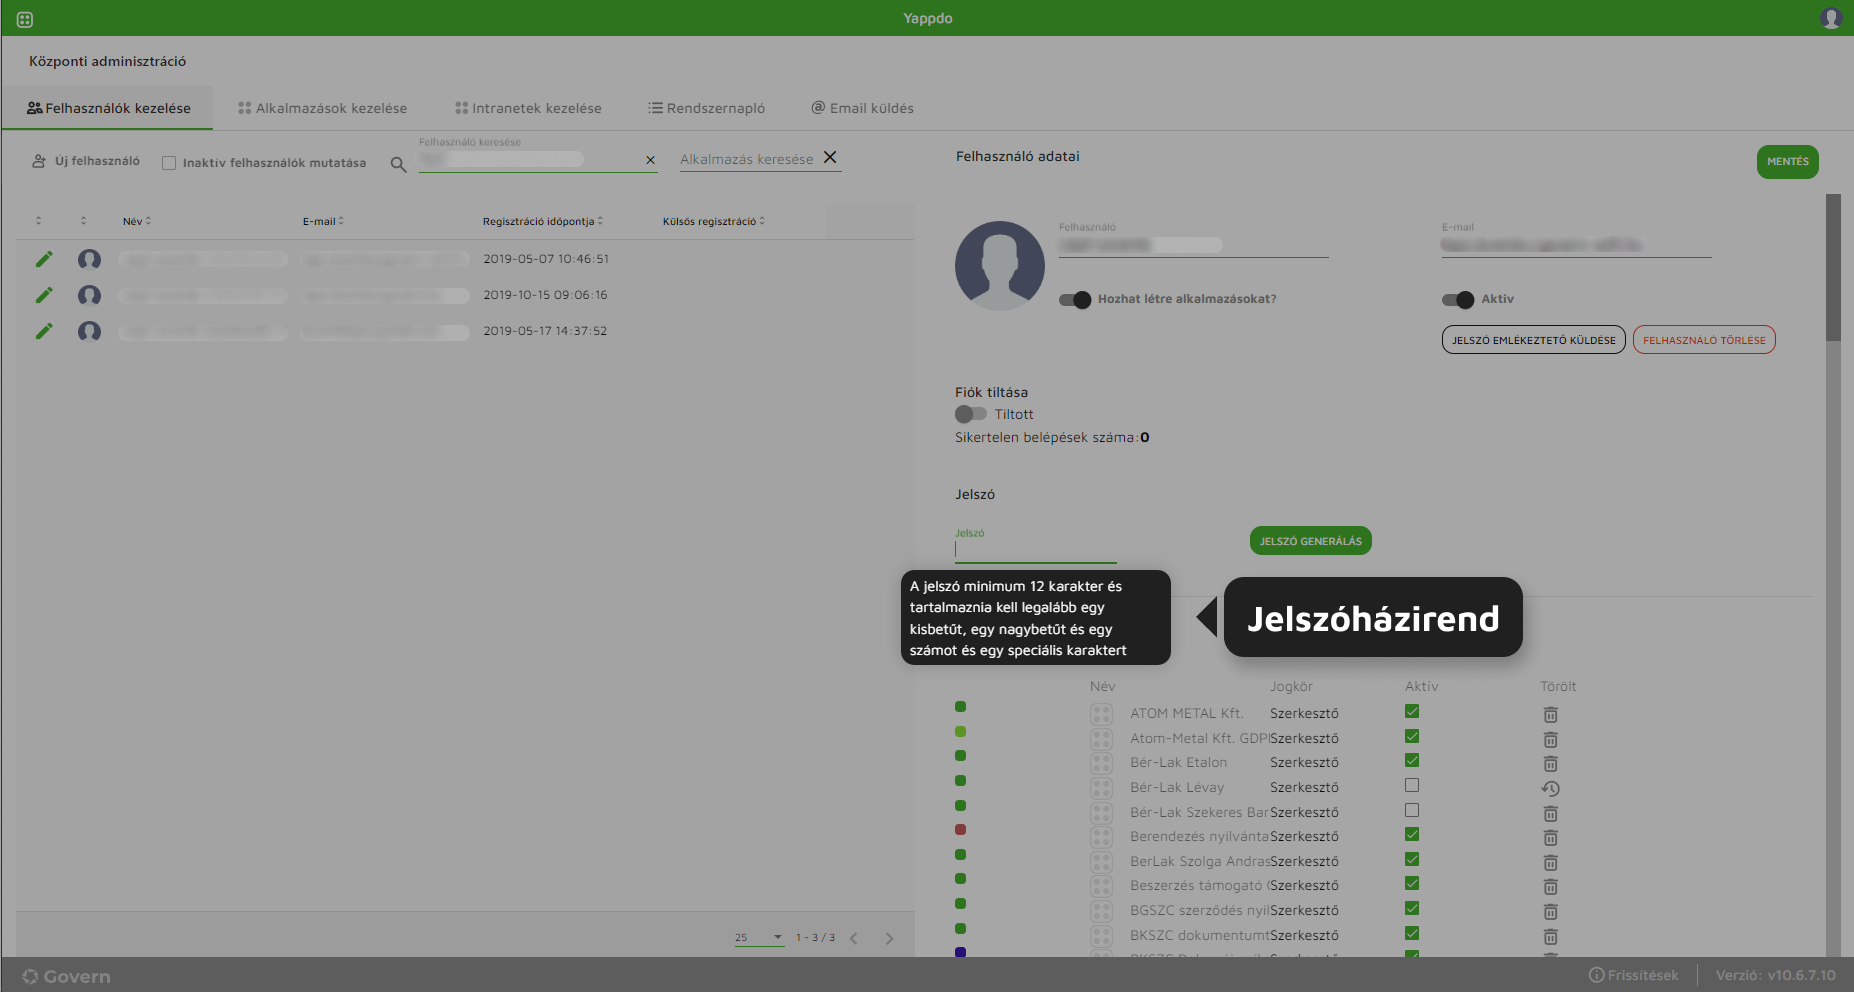Delete Beszerzés támogató permission
Image resolution: width=1854 pixels, height=992 pixels.
1550,886
